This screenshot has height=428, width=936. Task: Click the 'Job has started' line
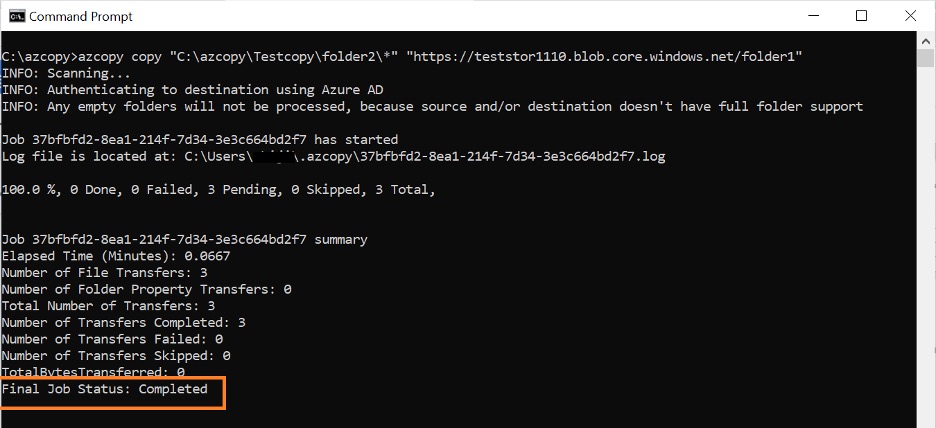(x=200, y=139)
